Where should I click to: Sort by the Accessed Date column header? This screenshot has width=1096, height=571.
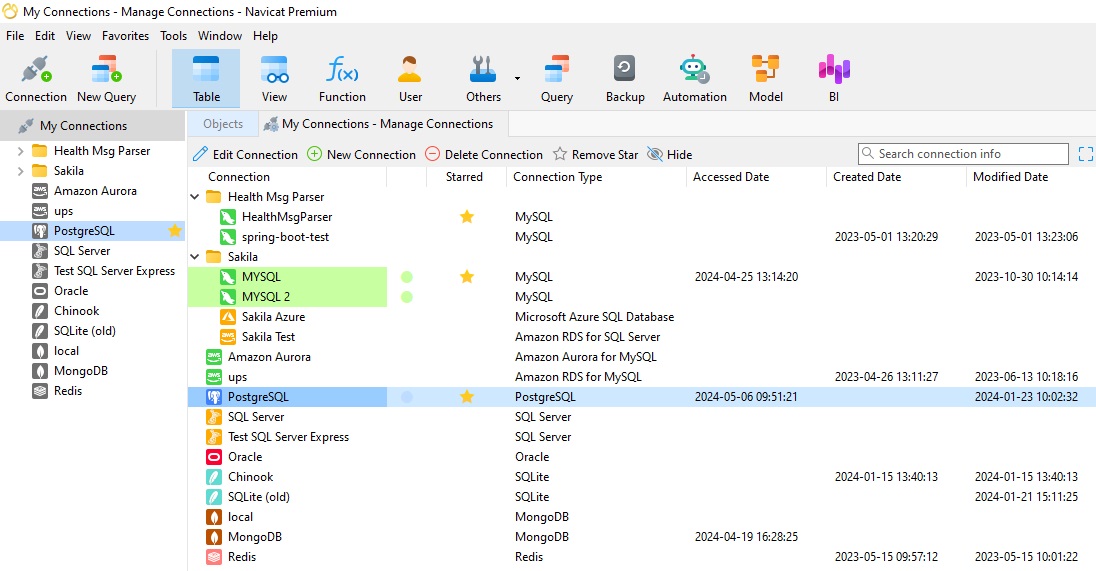tap(756, 177)
